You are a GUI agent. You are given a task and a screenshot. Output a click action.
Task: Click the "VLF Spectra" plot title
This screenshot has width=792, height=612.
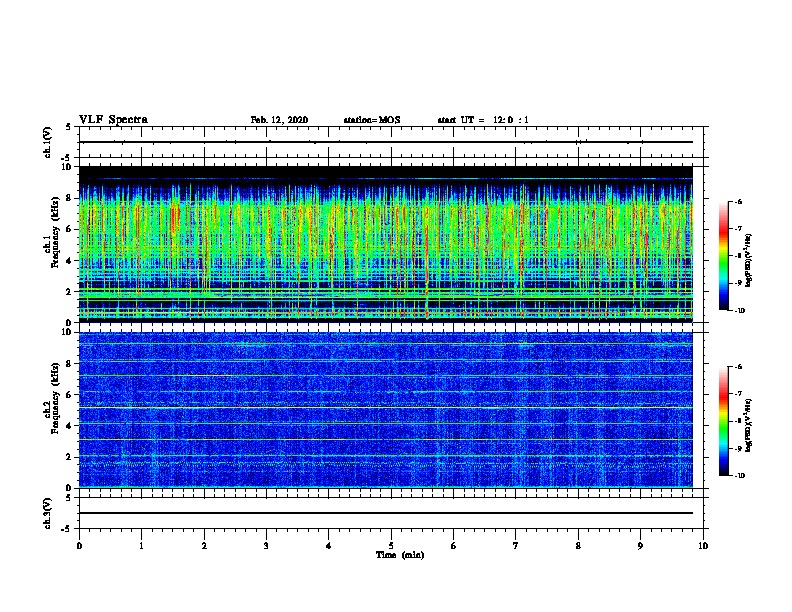(x=113, y=120)
